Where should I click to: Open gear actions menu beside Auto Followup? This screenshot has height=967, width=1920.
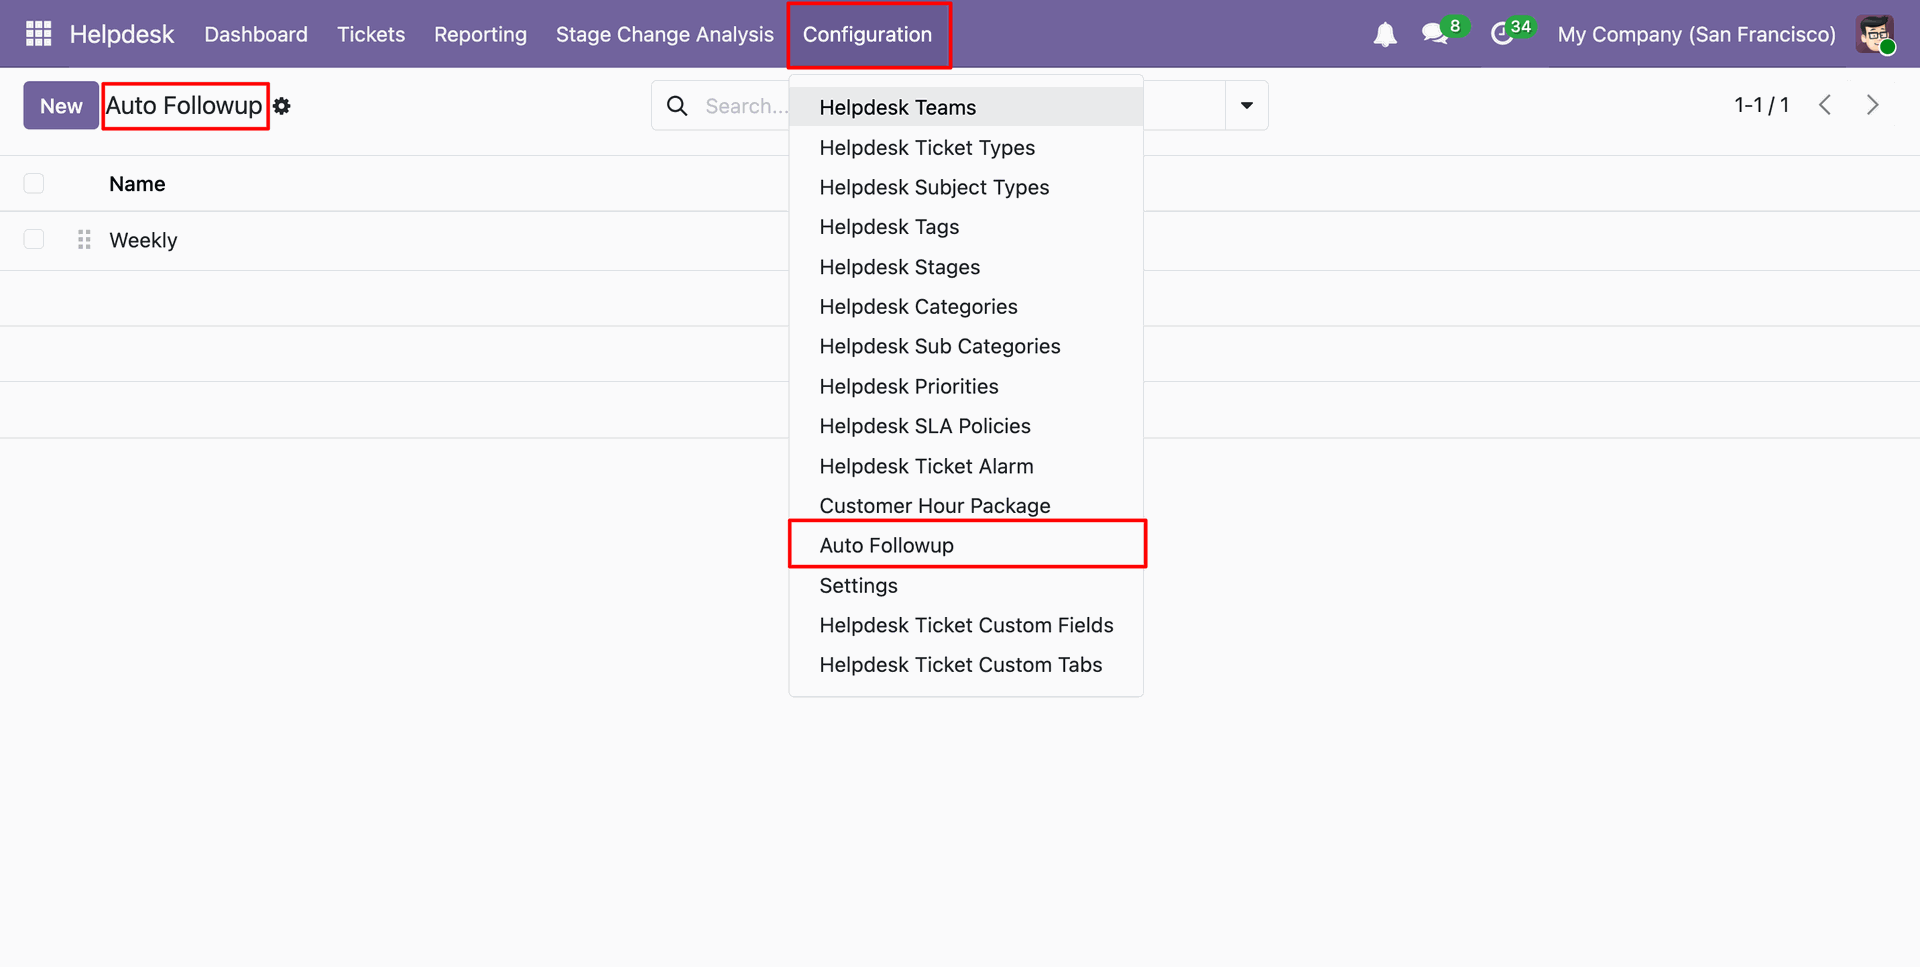(283, 106)
